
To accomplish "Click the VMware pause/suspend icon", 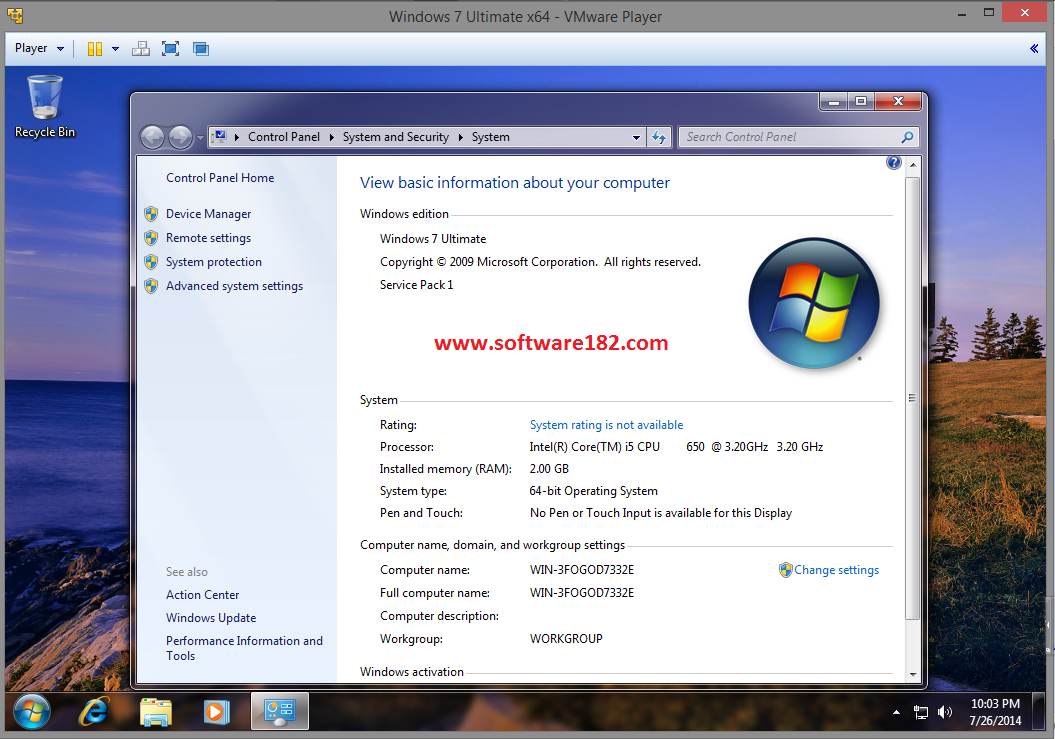I will click(95, 48).
